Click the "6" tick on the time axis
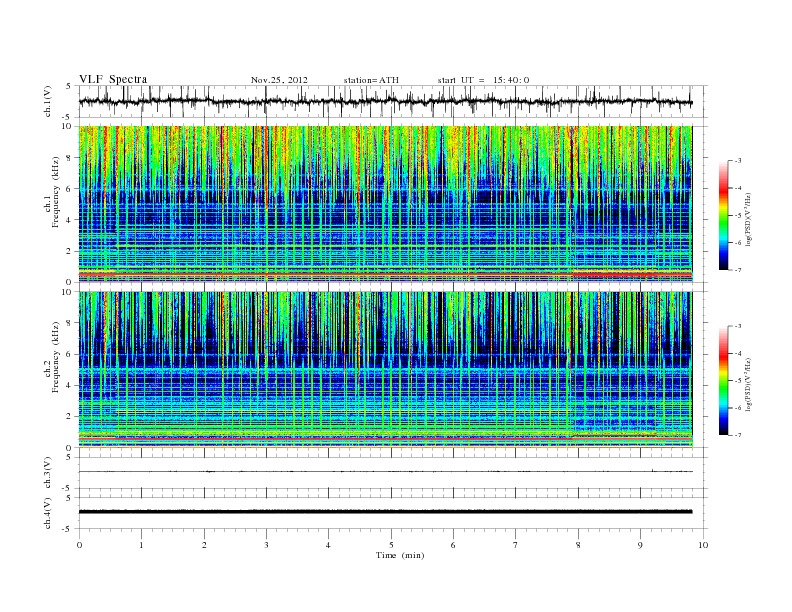The height and width of the screenshot is (612, 792). (x=453, y=545)
